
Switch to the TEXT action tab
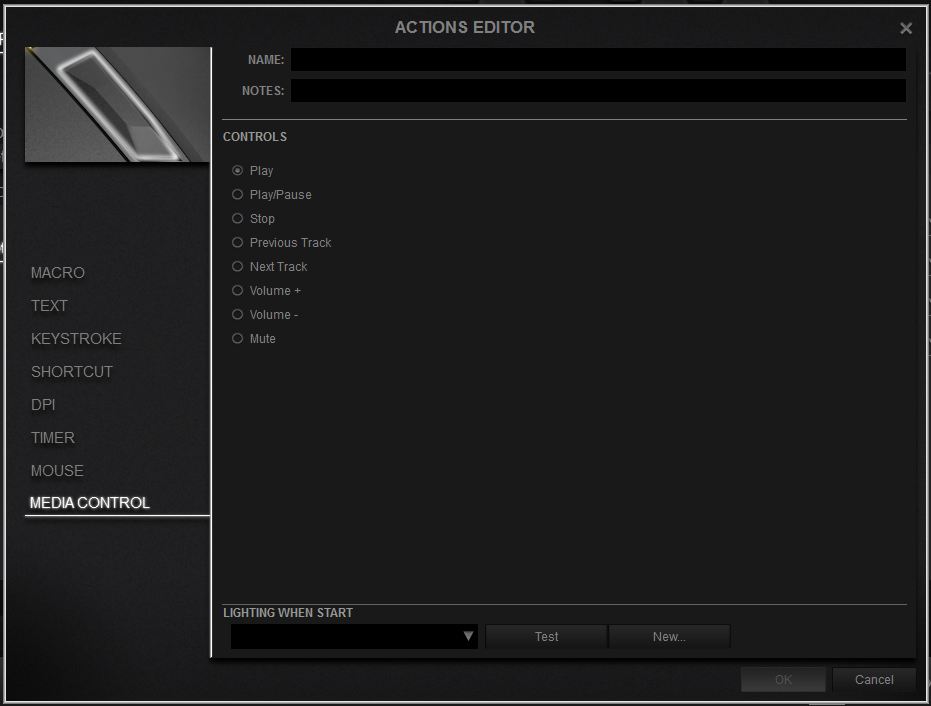tap(49, 305)
